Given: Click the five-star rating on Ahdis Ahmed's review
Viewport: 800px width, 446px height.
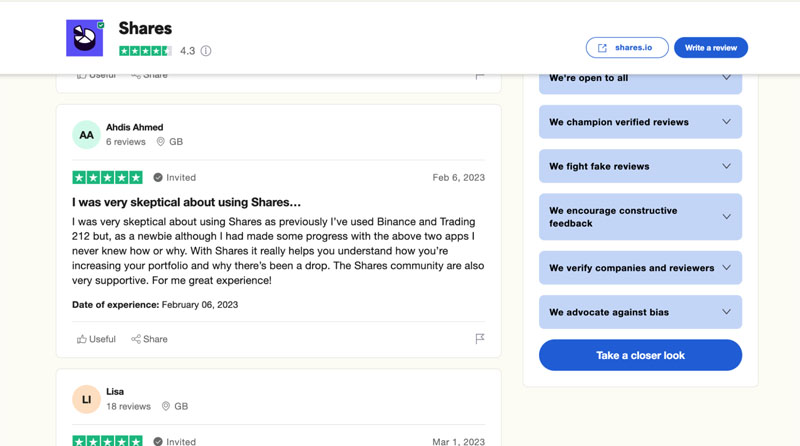Looking at the screenshot, I should (107, 177).
